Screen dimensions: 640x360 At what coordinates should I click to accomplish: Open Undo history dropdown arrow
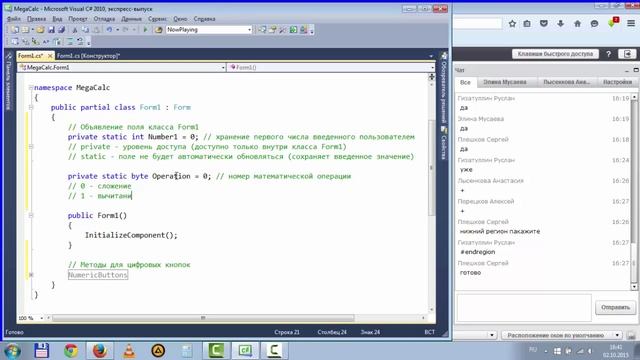[118, 30]
